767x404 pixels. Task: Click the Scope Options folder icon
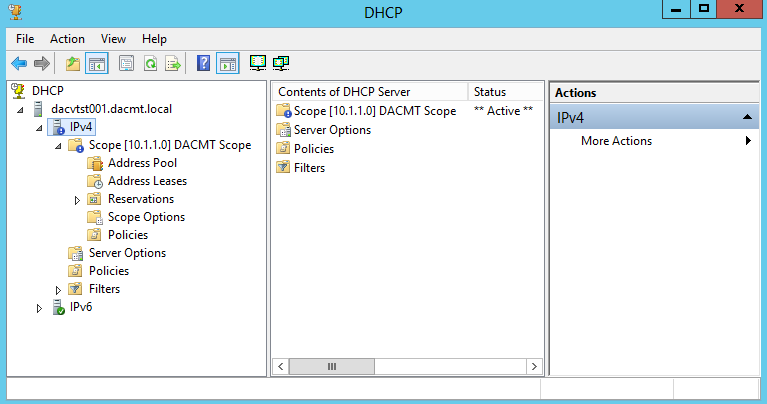(x=95, y=217)
